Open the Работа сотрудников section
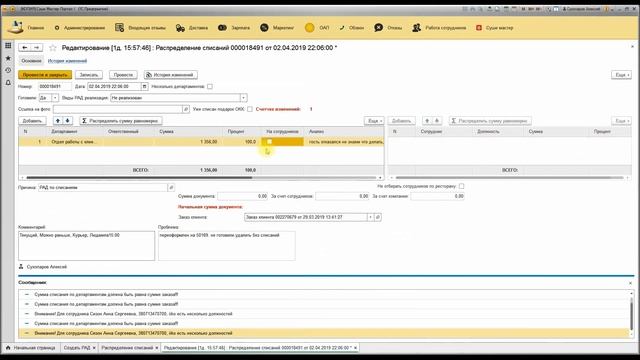Viewport: 640px width, 360px height. tap(439, 28)
